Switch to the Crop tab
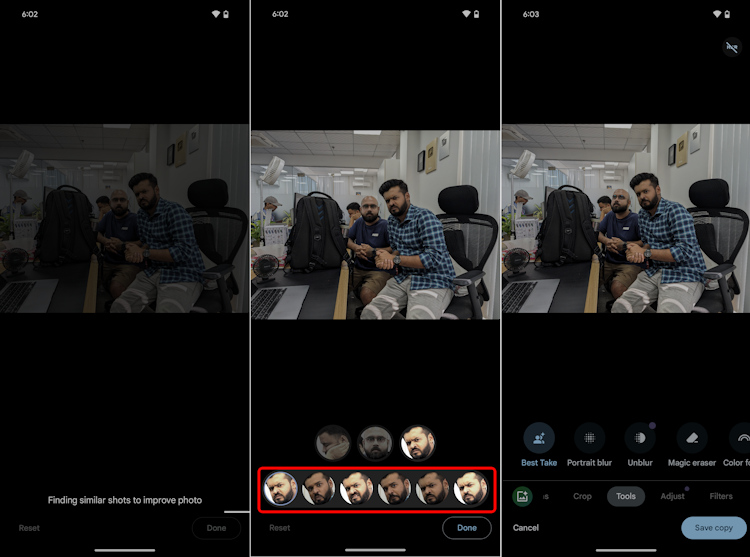750x557 pixels. tap(582, 496)
